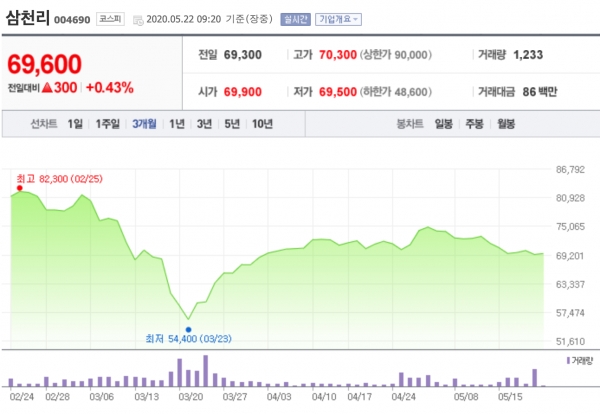Click the 전일 value 69,300

click(x=243, y=55)
